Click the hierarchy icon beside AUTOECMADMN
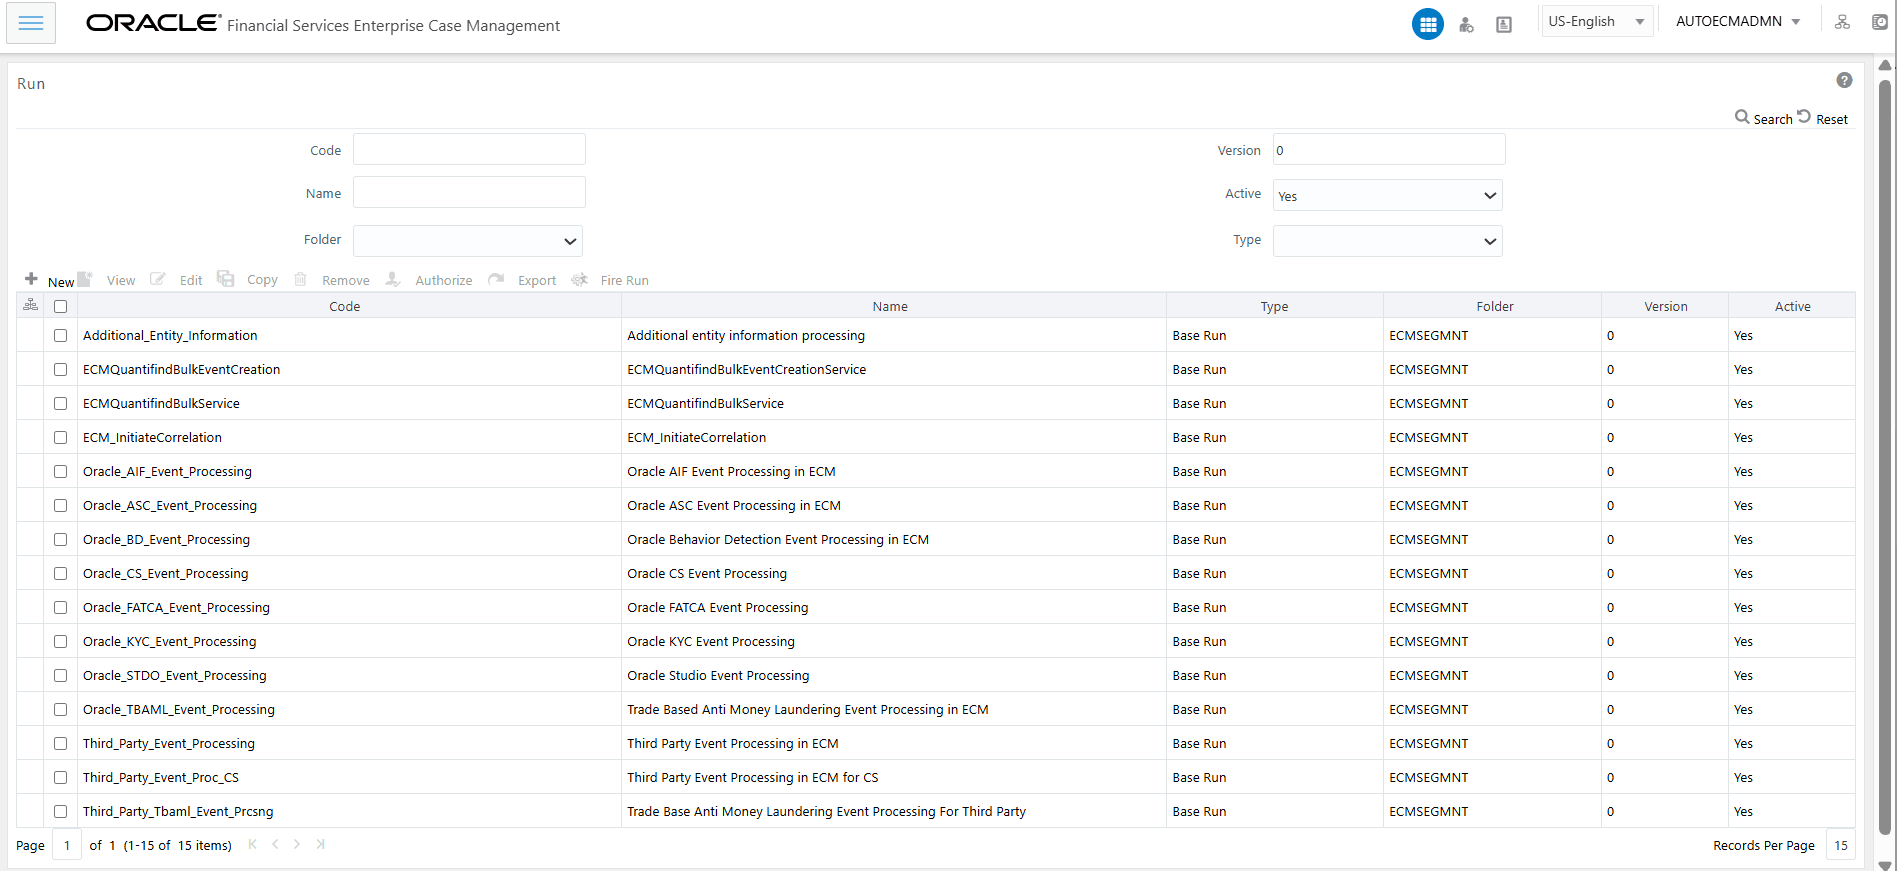The width and height of the screenshot is (1897, 871). click(x=1842, y=22)
